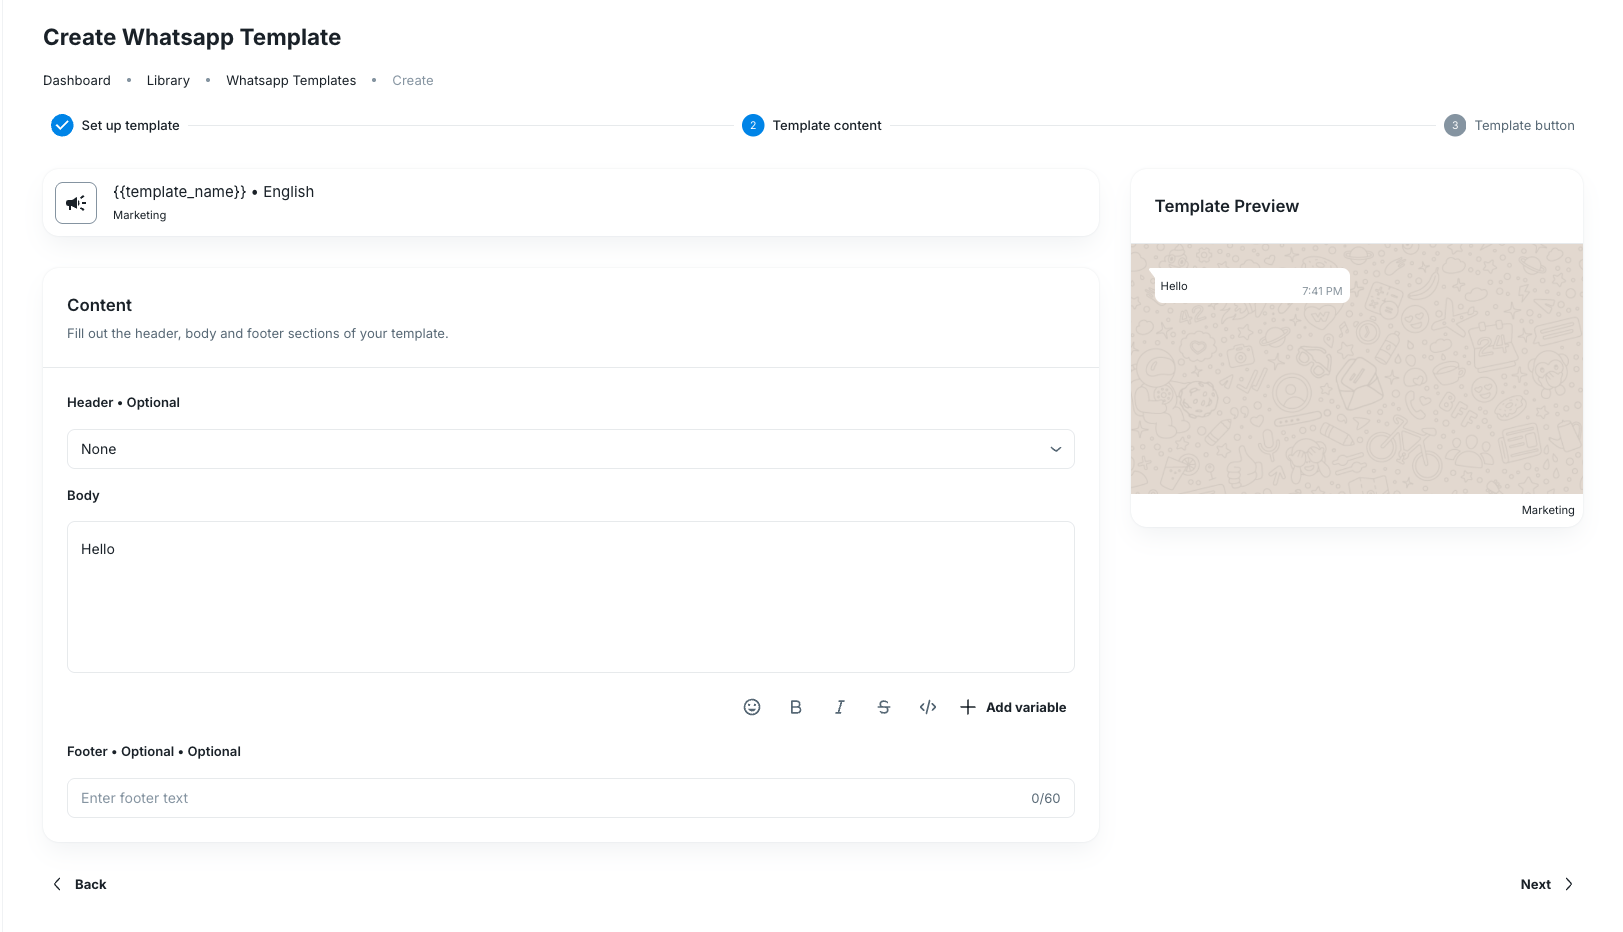Open the emoji picker icon
The image size is (1623, 932).
tap(752, 707)
